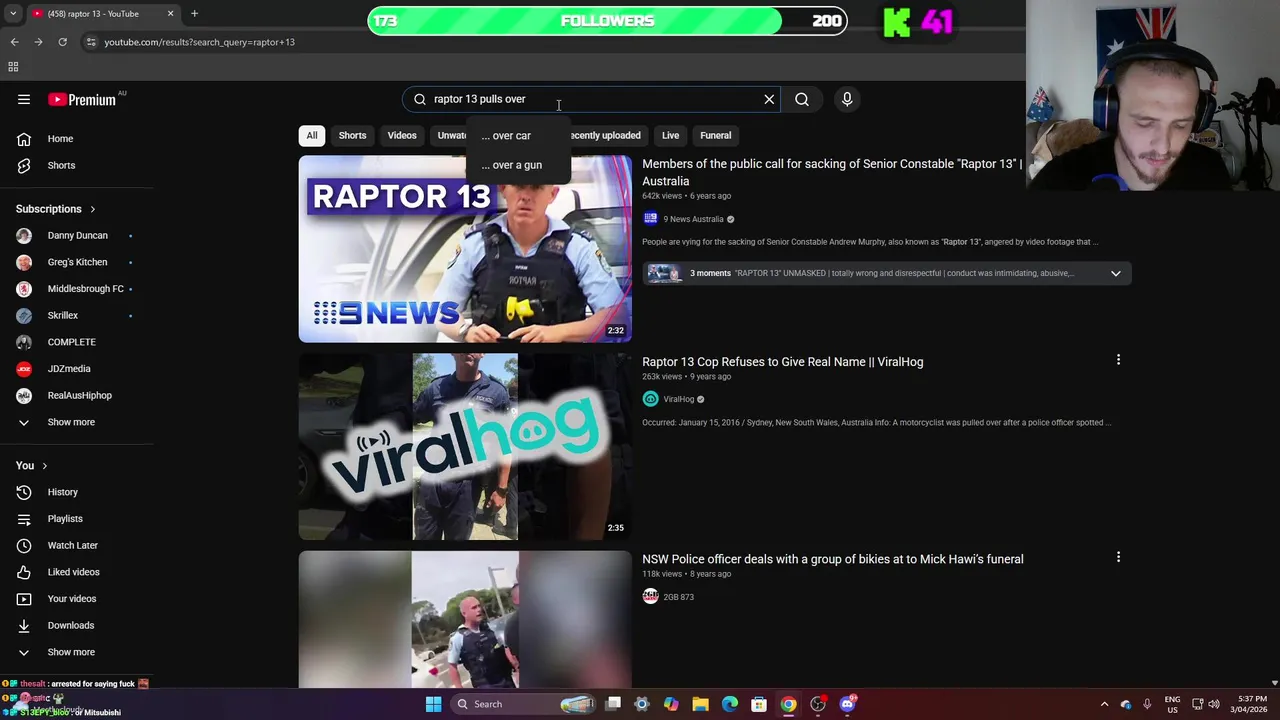Open the ViralHog Raptor 13 thumbnail

(465, 447)
